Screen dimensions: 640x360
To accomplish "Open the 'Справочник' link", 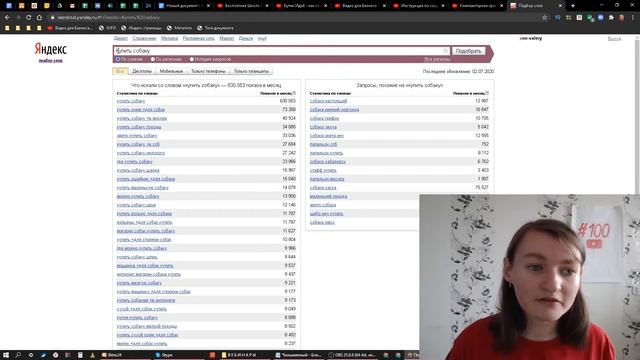I will [144, 38].
